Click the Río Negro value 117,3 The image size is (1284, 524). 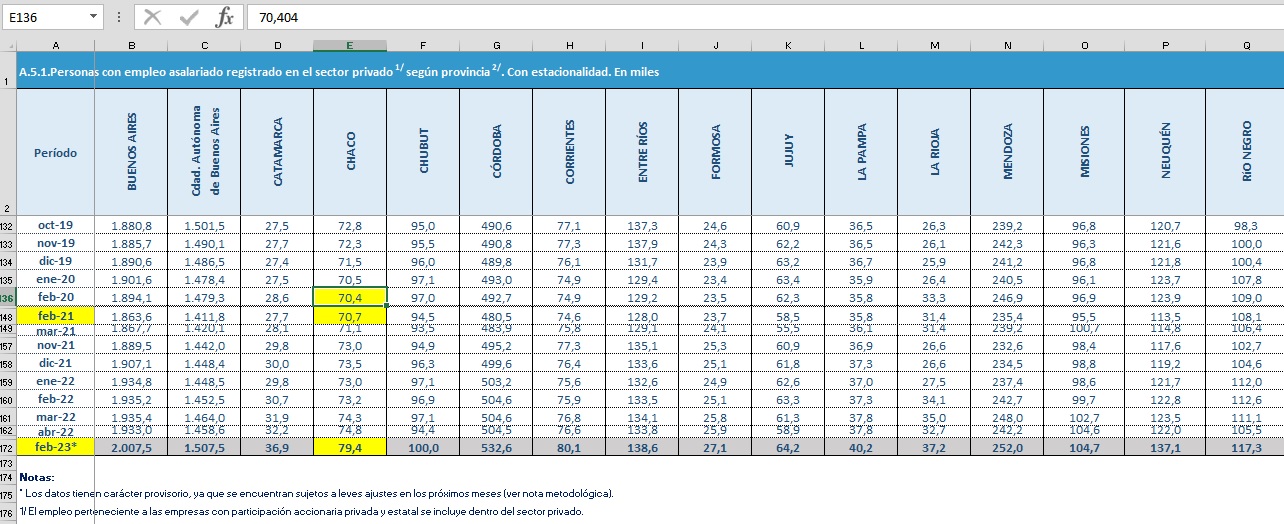1247,448
